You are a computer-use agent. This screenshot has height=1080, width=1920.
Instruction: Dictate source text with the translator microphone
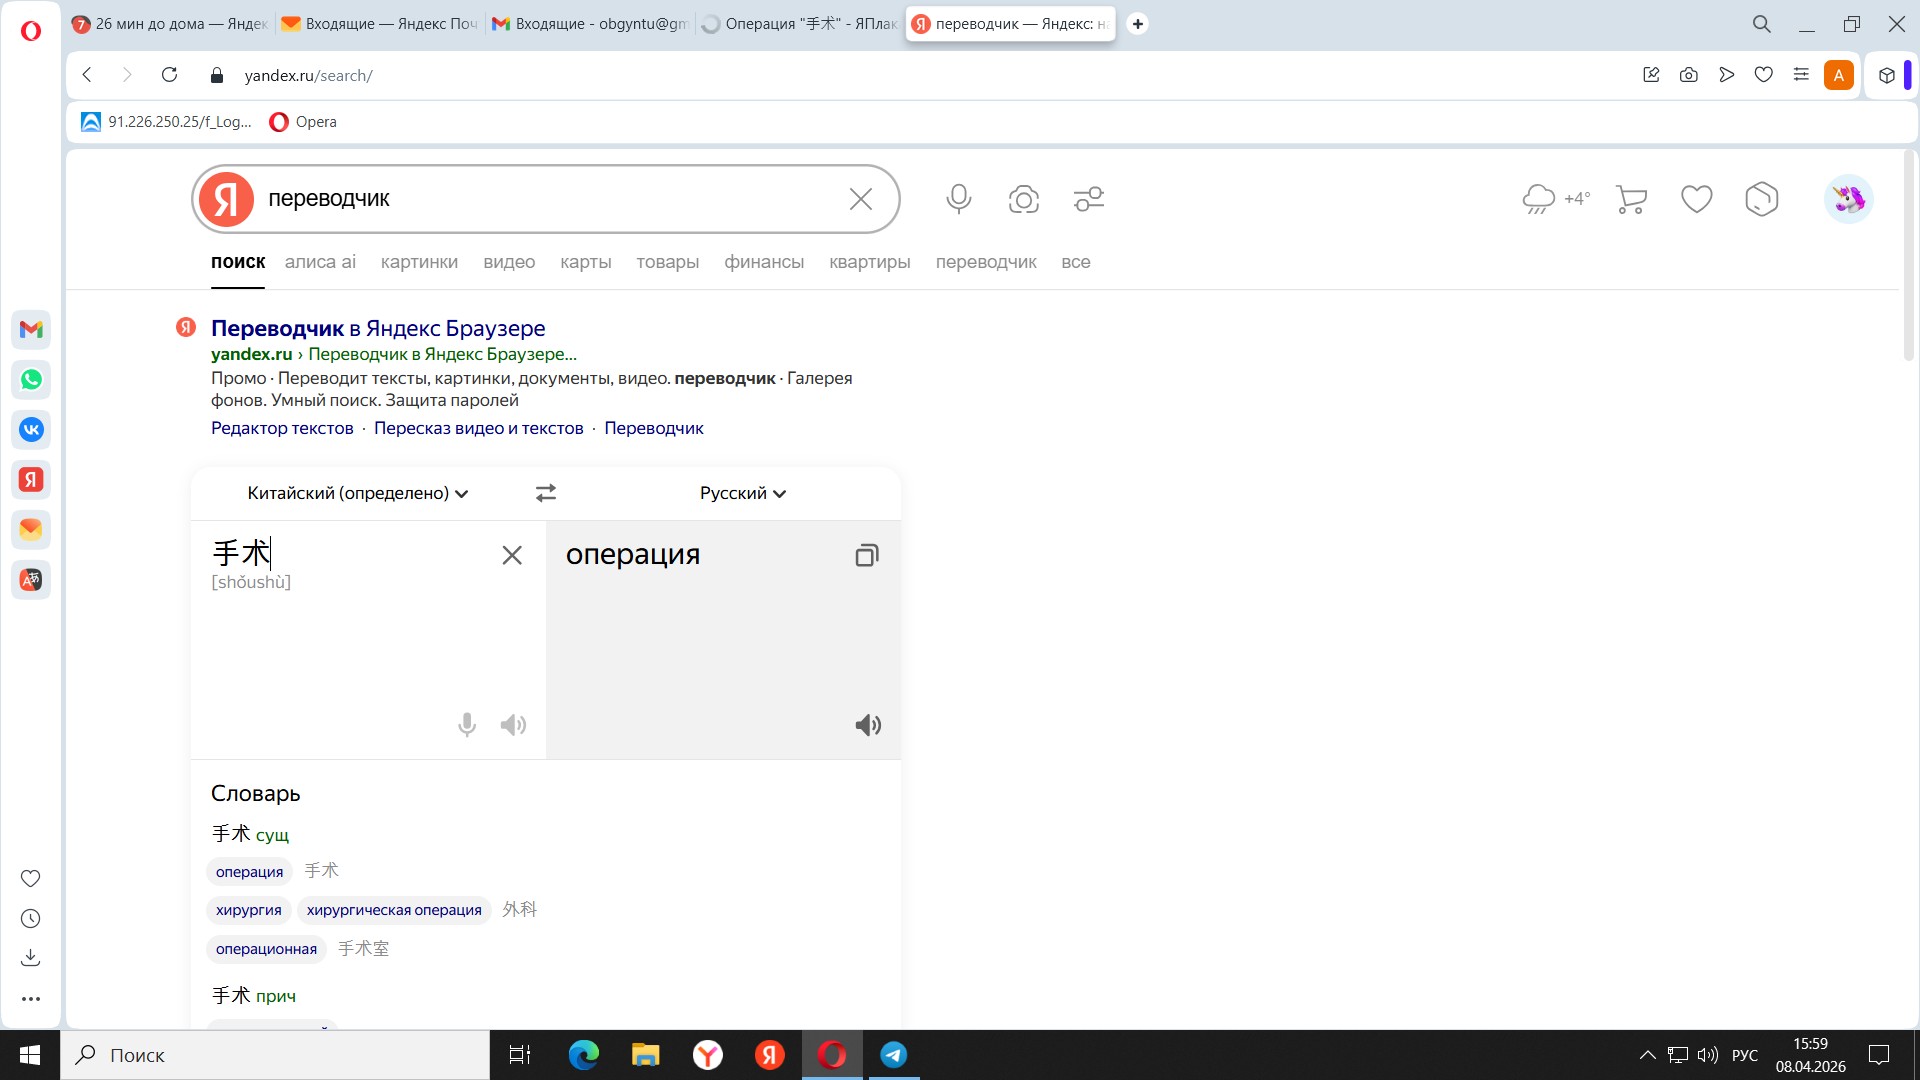tap(466, 725)
